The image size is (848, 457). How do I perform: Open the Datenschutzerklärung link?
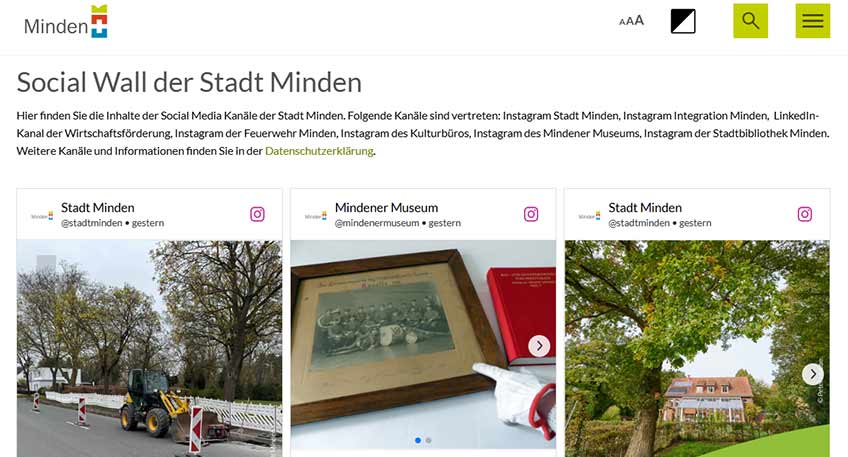click(319, 151)
